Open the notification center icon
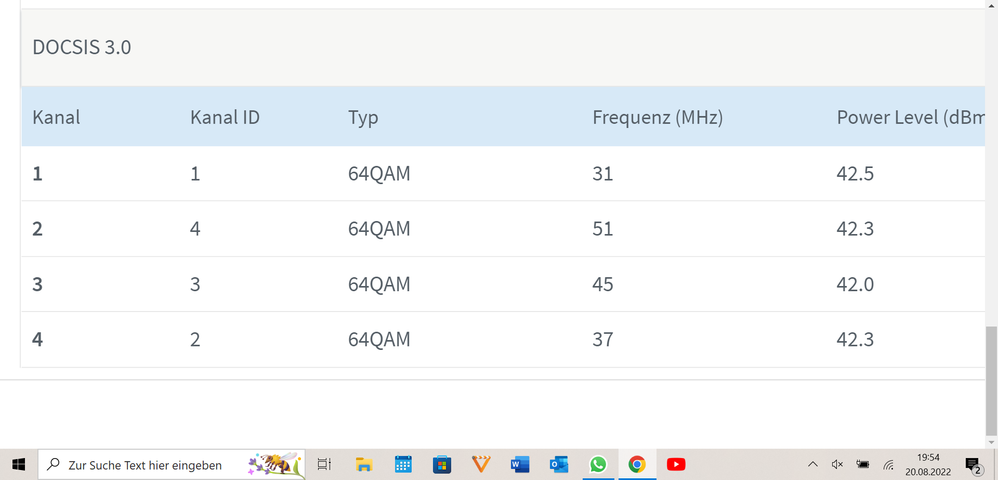The height and width of the screenshot is (480, 998). pyautogui.click(x=973, y=465)
